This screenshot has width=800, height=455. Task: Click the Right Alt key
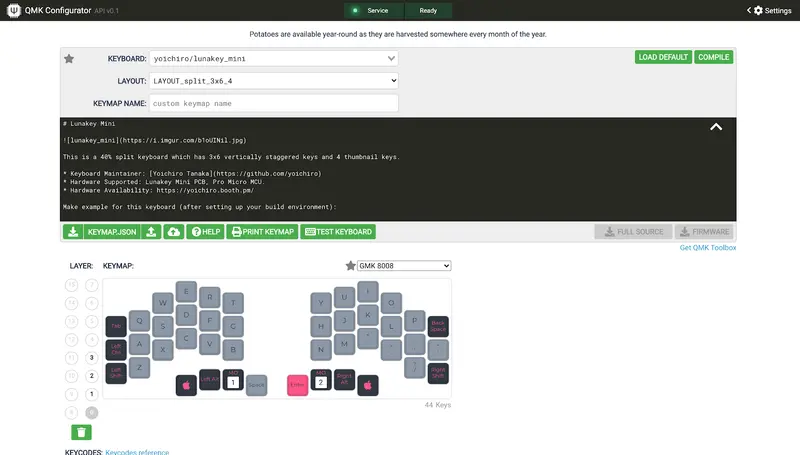[344, 380]
